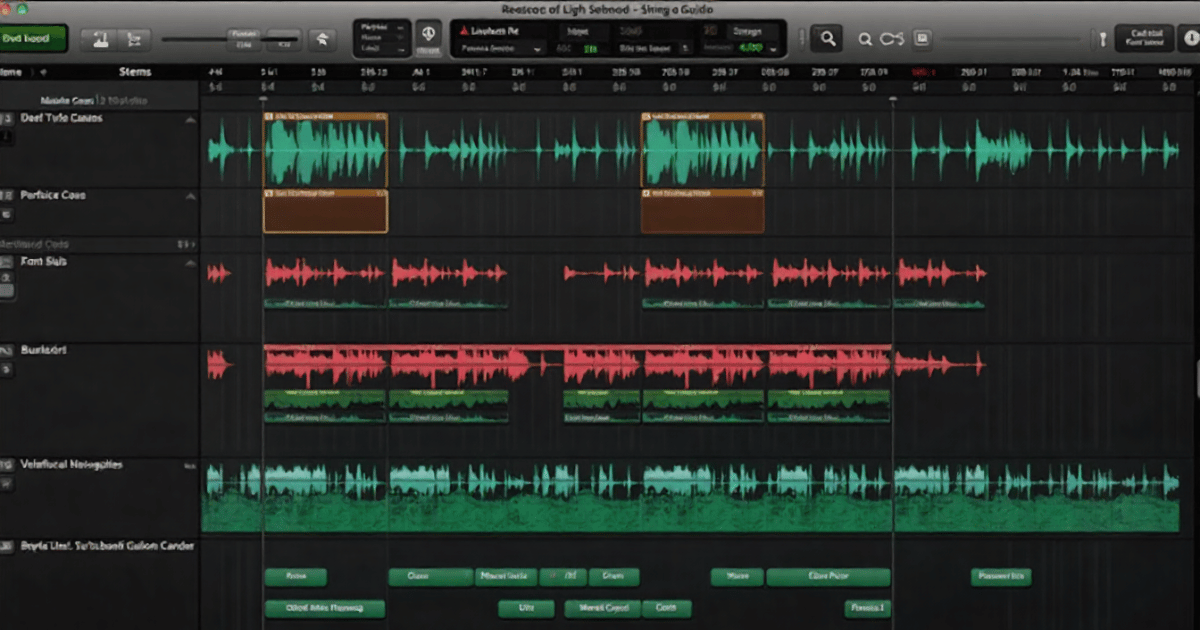Click the playhead marker on the timeline ruler
The width and height of the screenshot is (1200, 630).
[891, 99]
